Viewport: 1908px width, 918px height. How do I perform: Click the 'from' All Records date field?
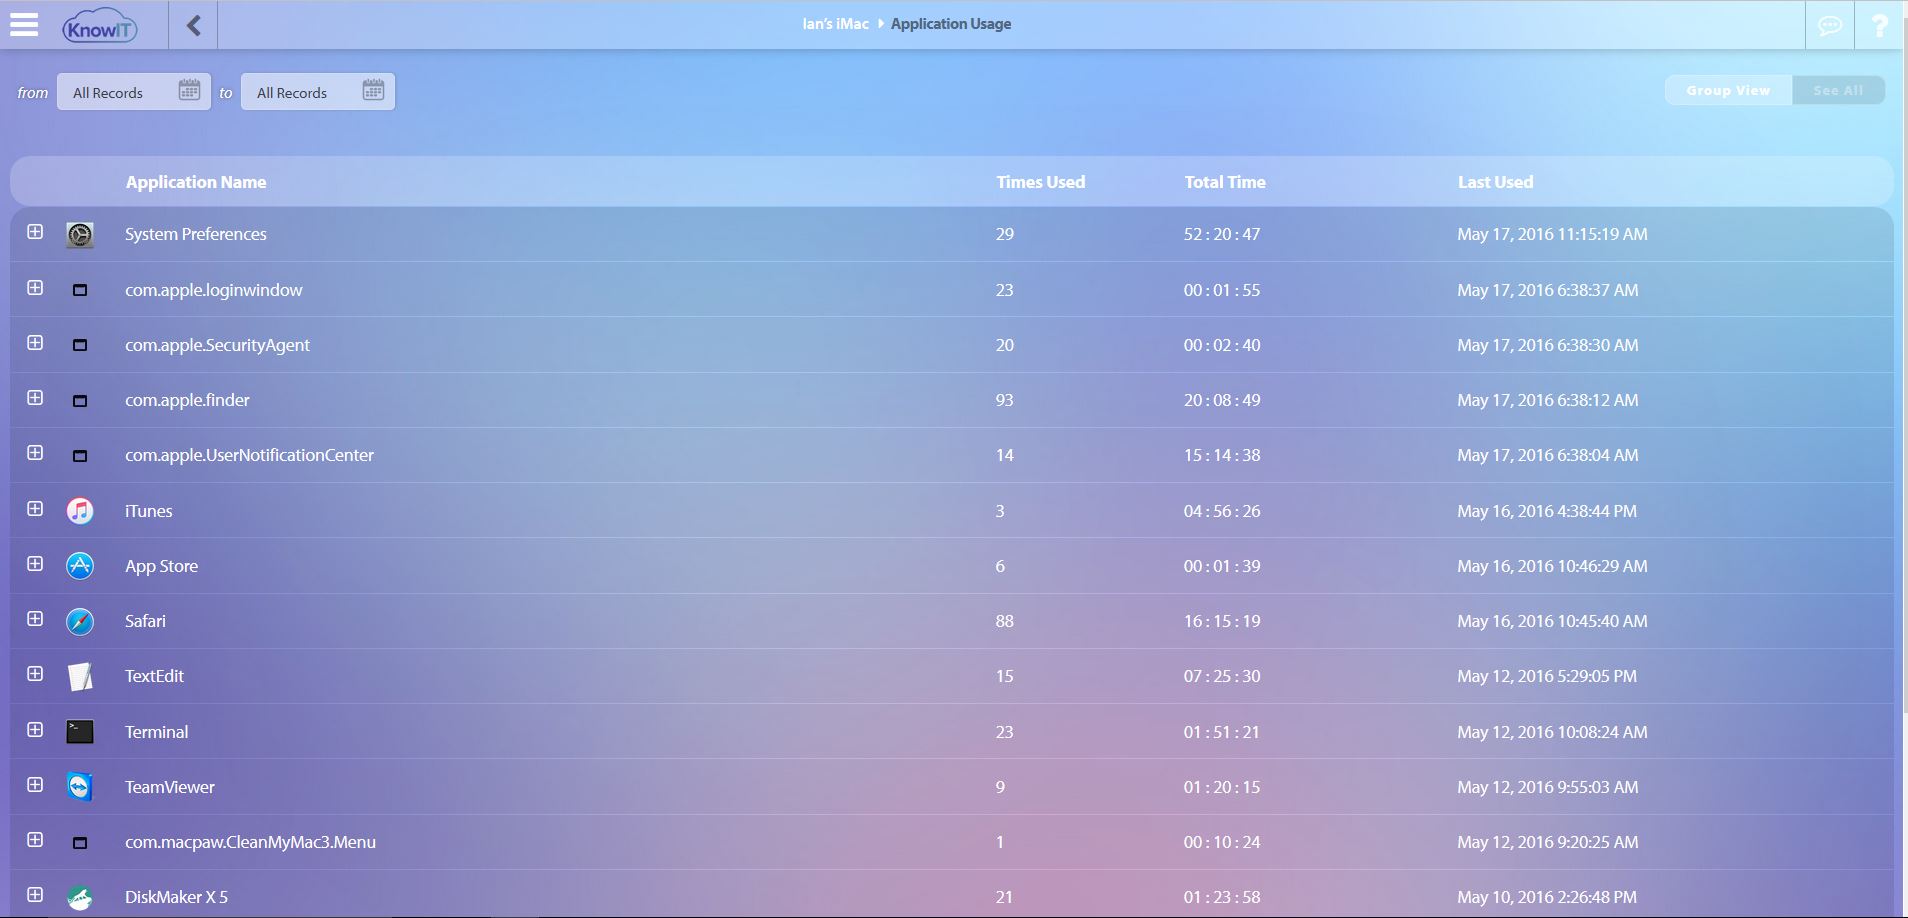tap(134, 92)
